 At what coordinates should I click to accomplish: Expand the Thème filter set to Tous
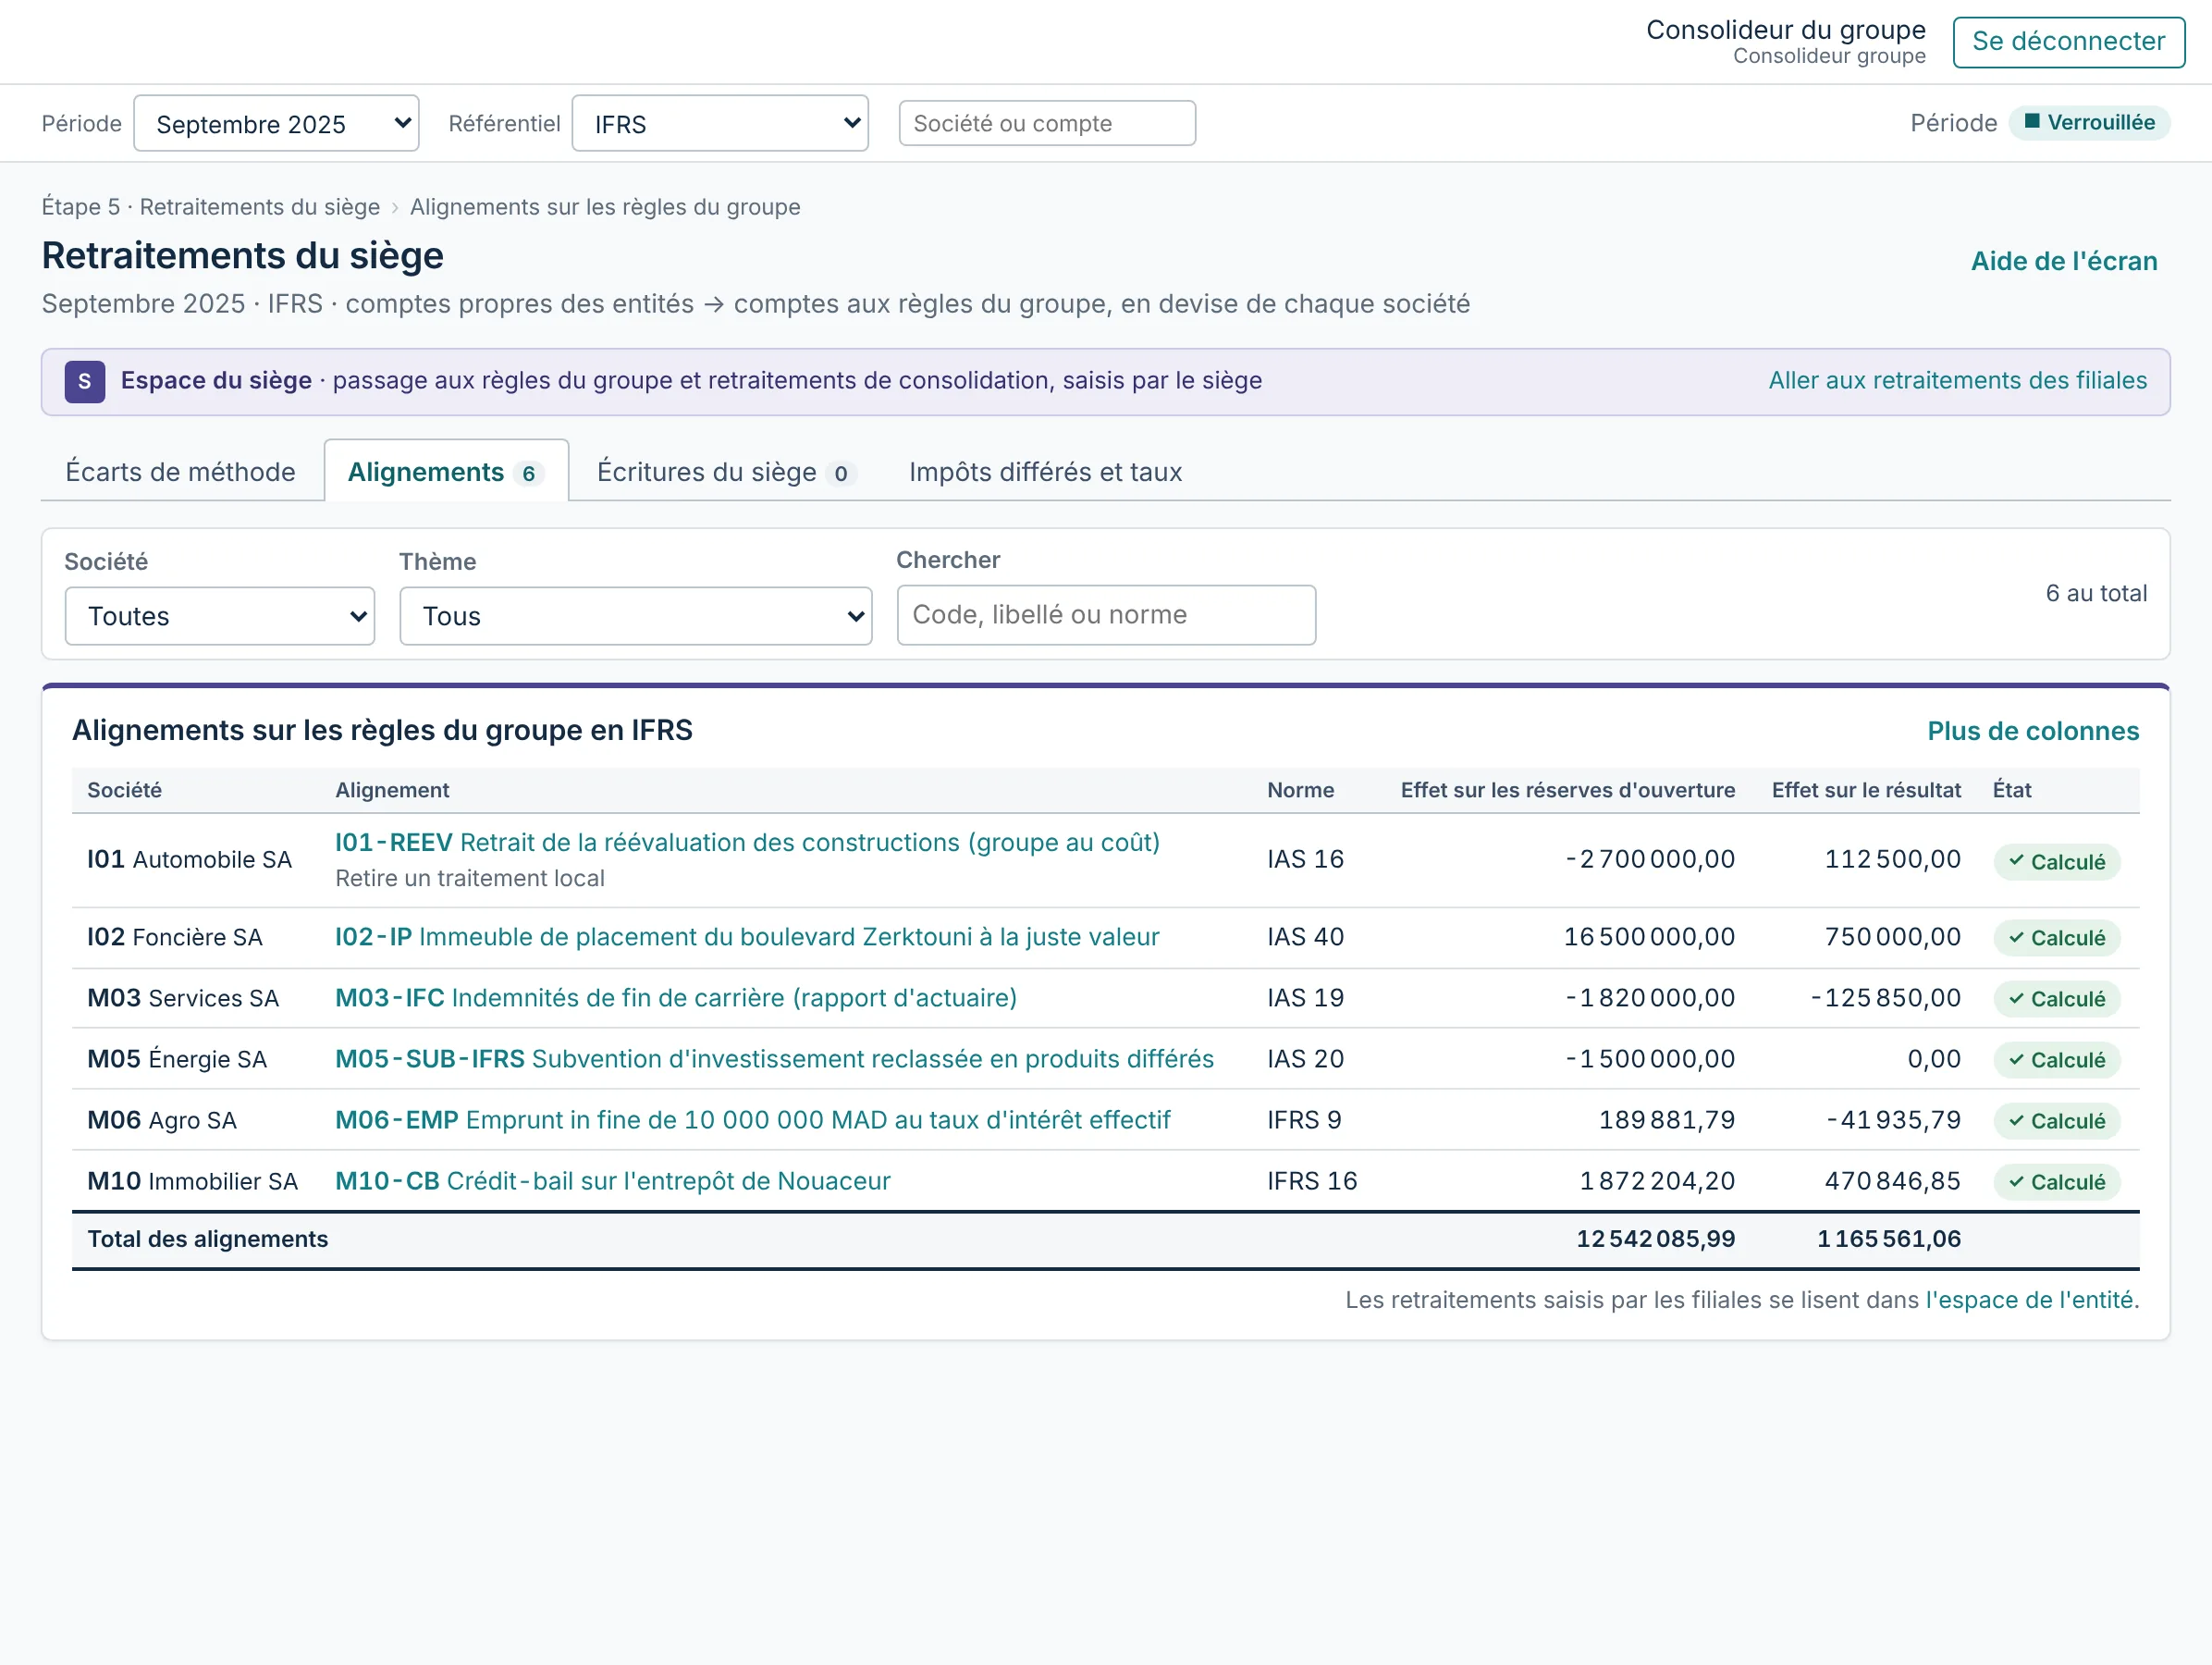636,616
